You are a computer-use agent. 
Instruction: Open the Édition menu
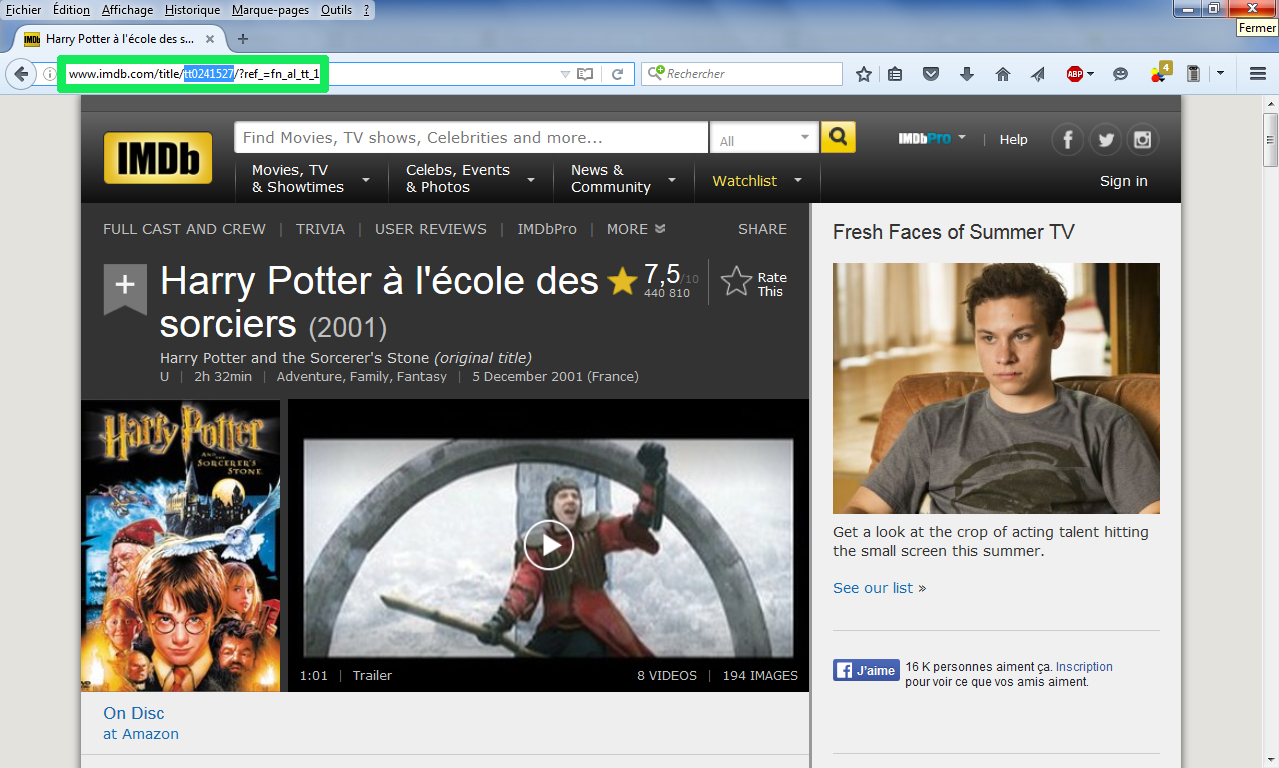pos(71,10)
